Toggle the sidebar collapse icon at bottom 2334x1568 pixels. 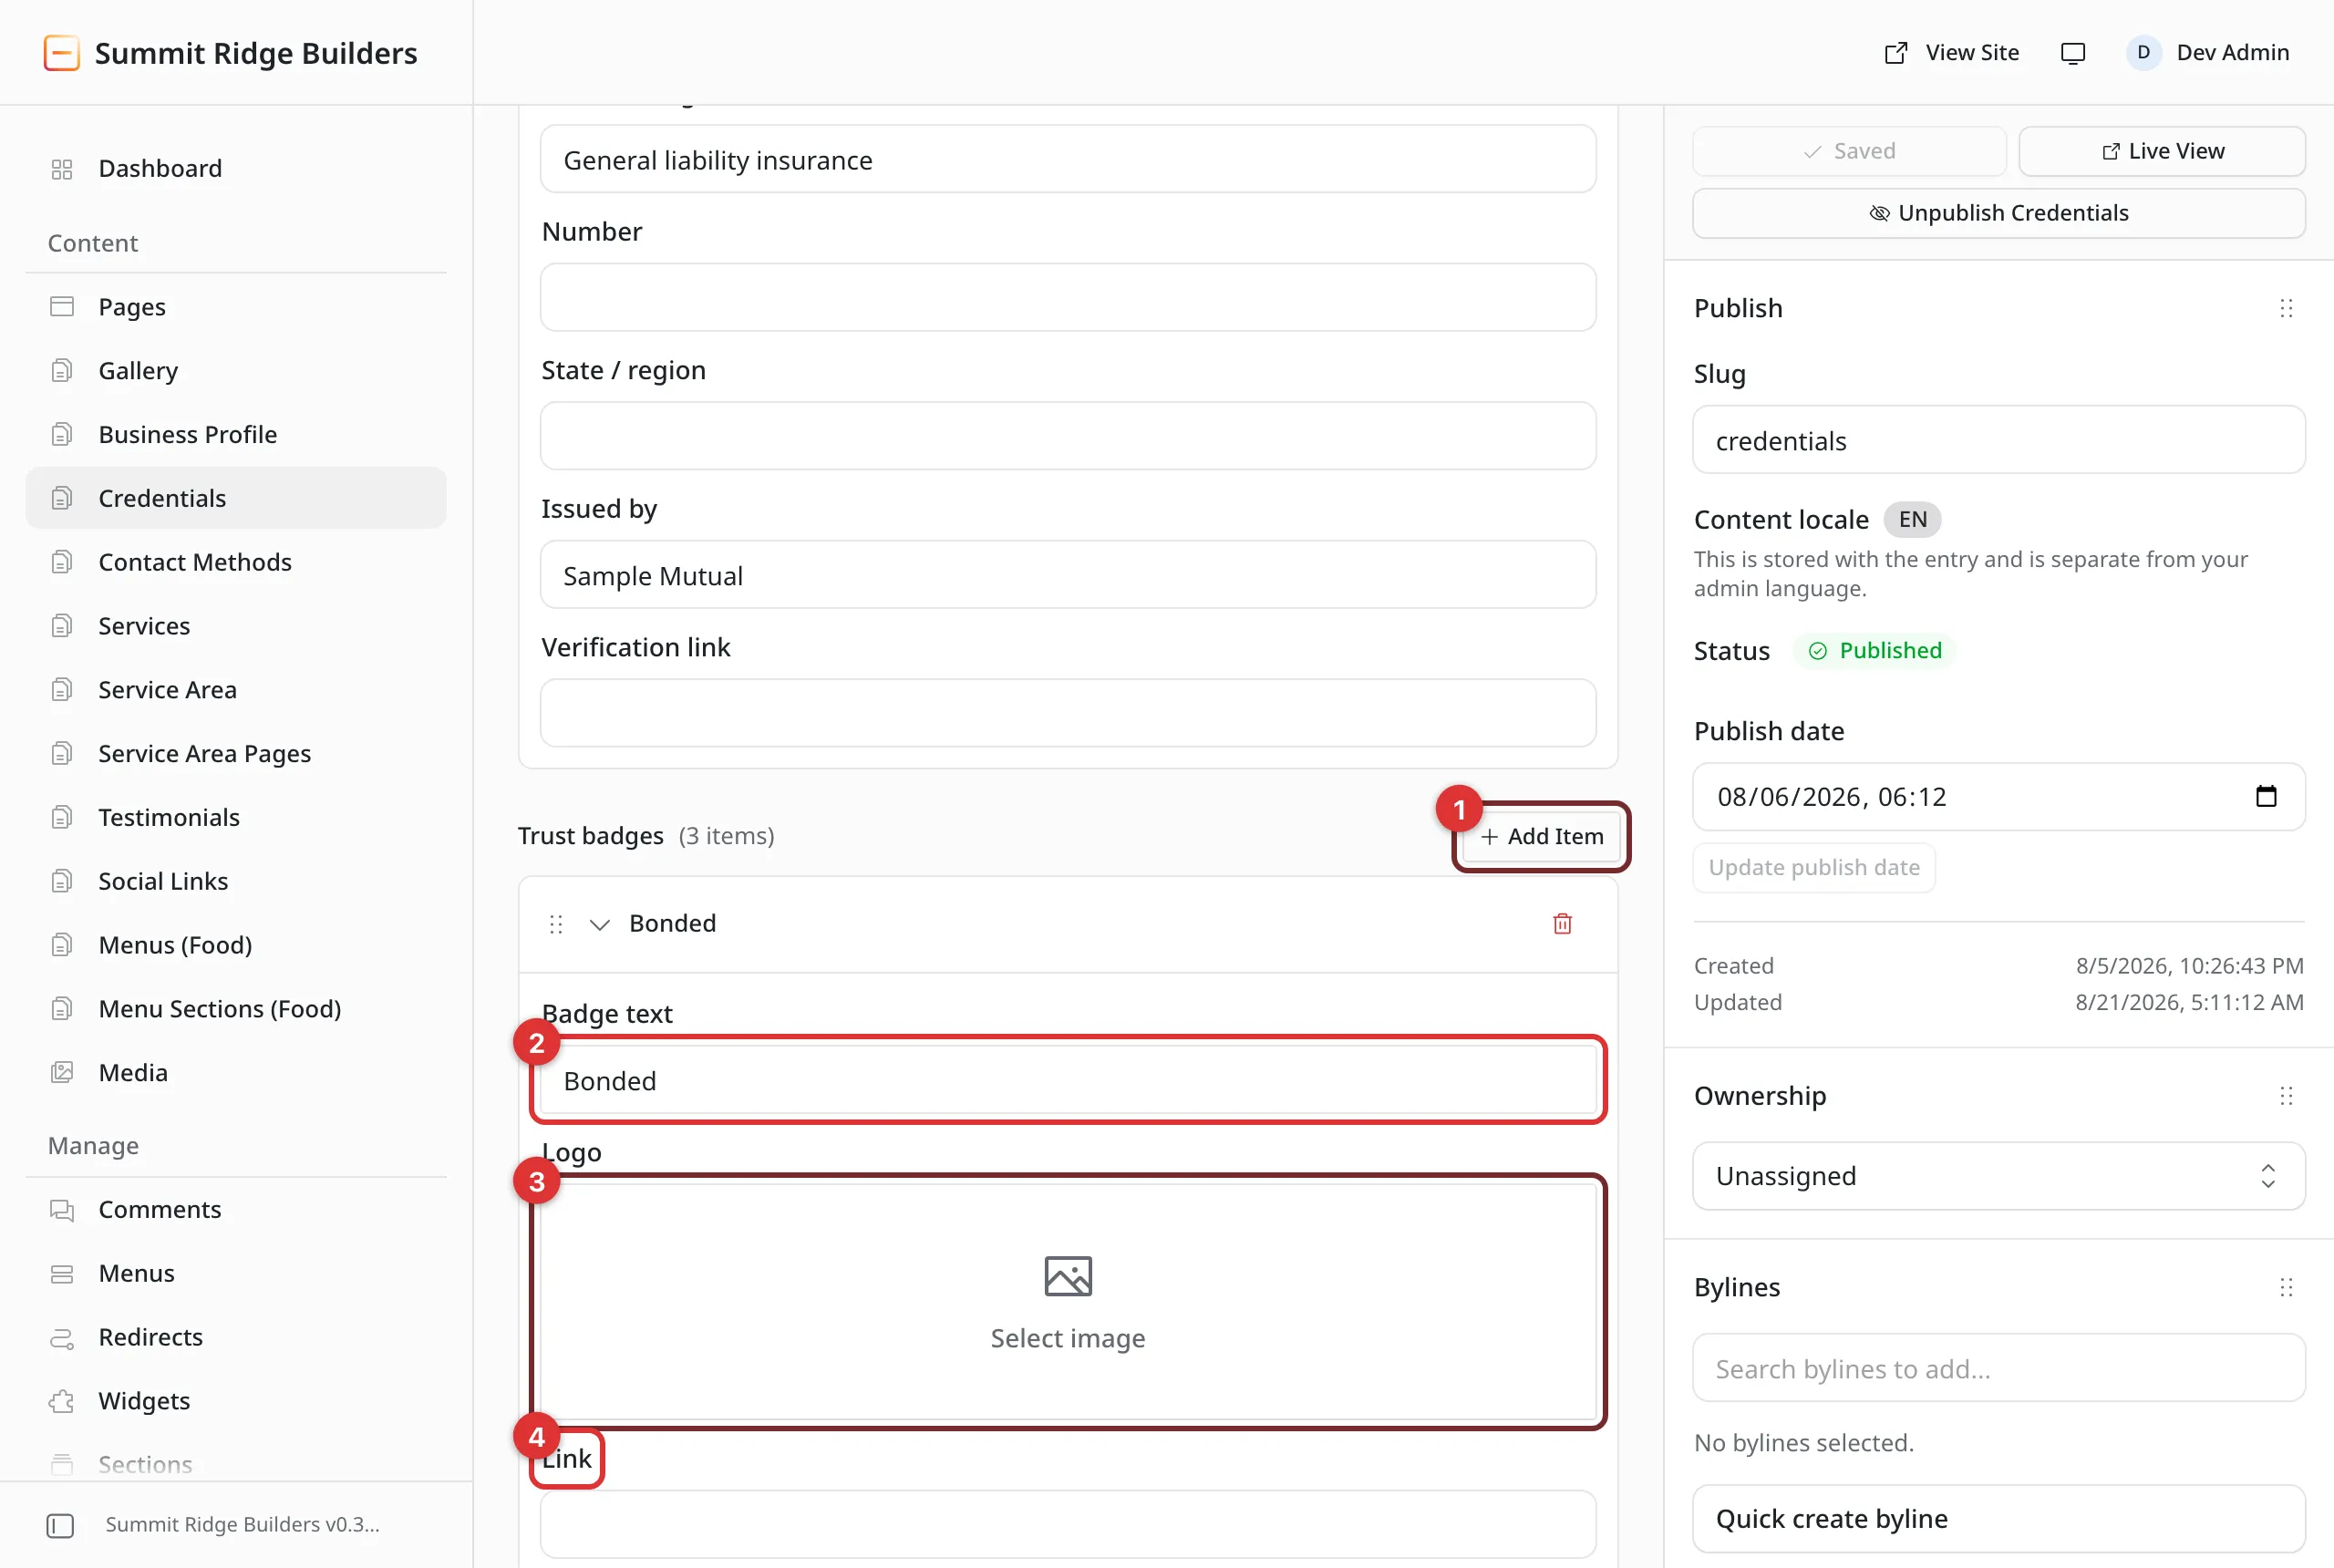60,1526
